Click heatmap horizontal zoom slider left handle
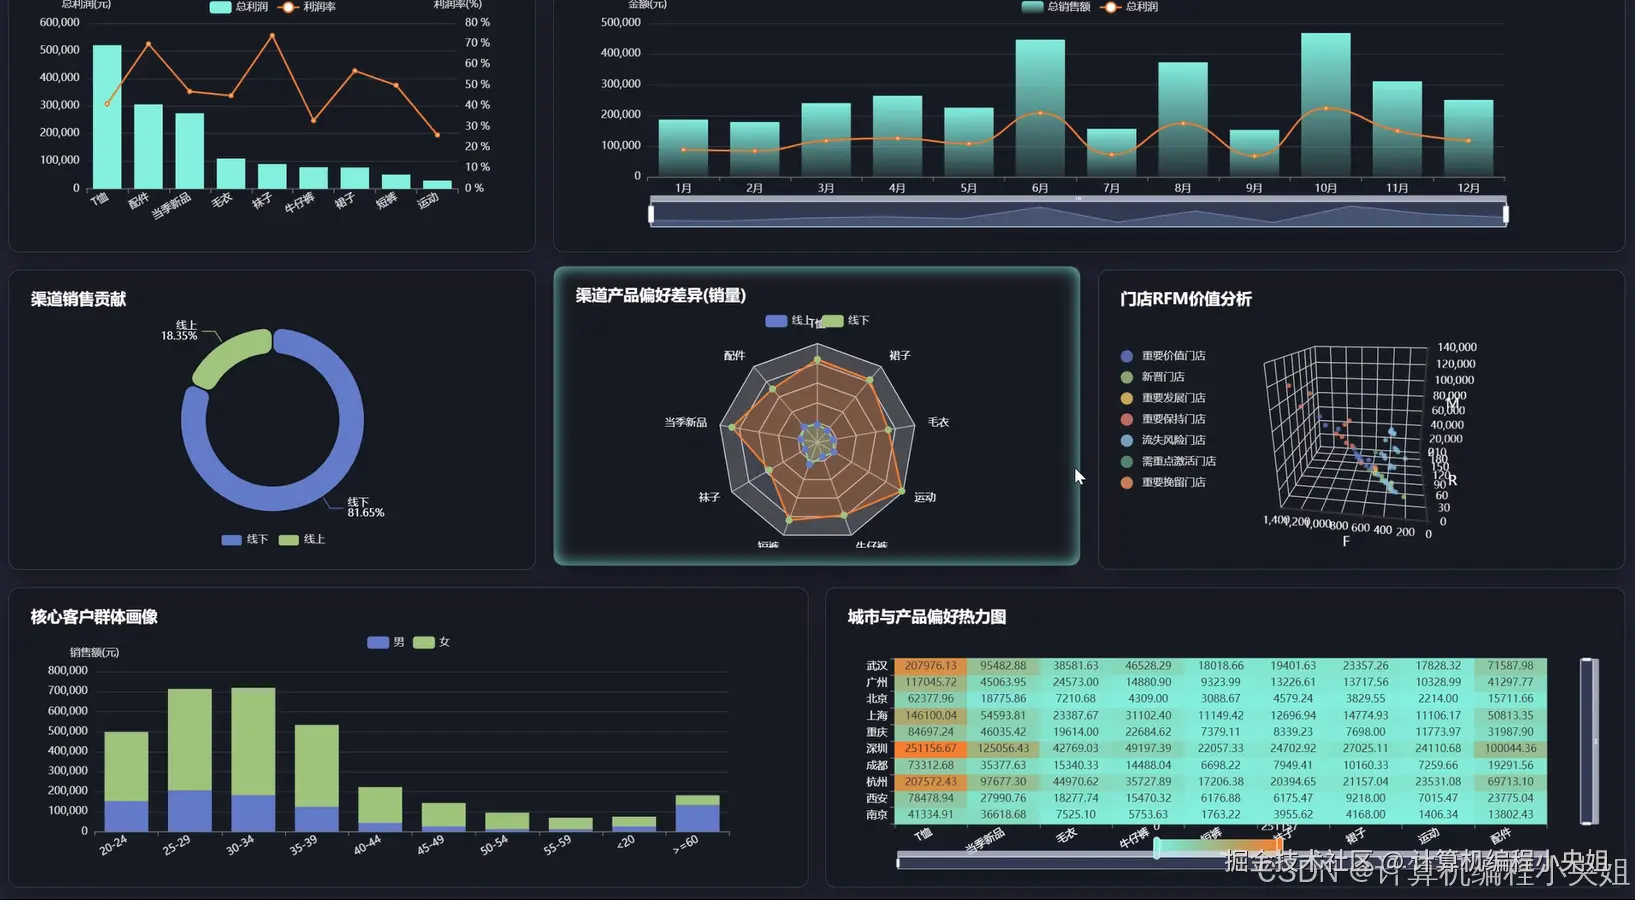Image resolution: width=1635 pixels, height=900 pixels. click(x=898, y=861)
